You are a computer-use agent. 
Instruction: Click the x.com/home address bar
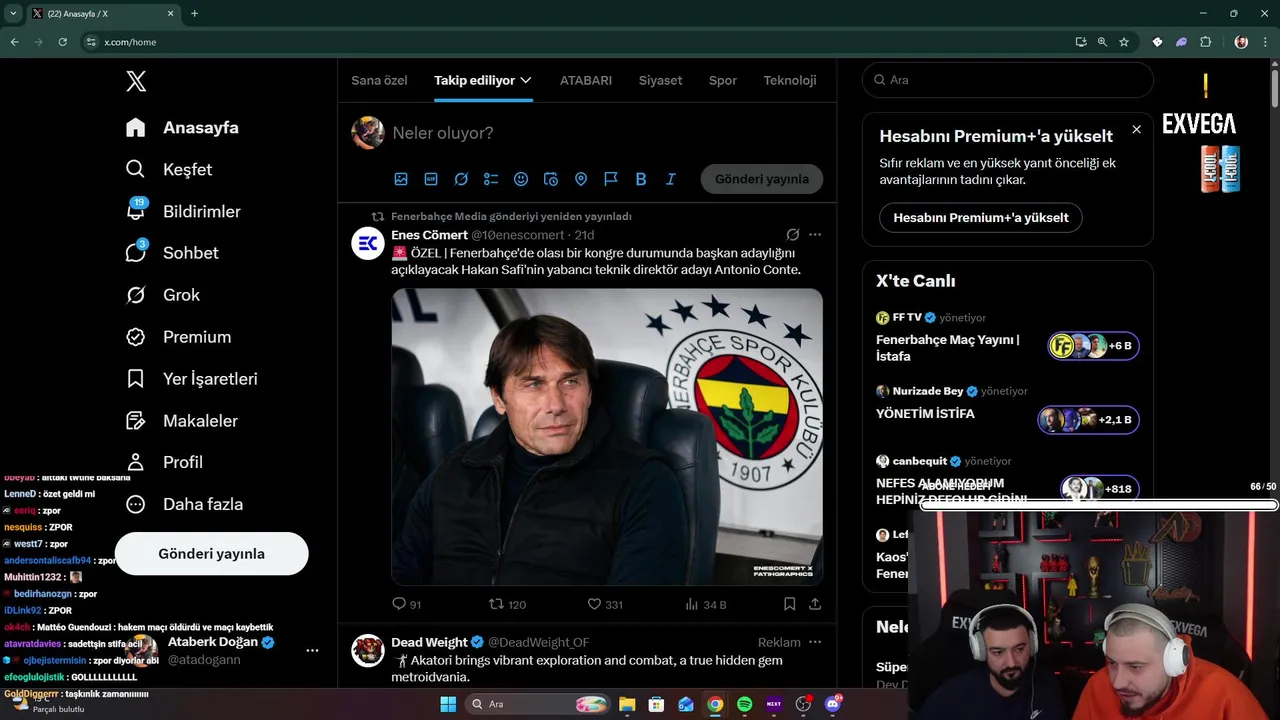point(575,42)
